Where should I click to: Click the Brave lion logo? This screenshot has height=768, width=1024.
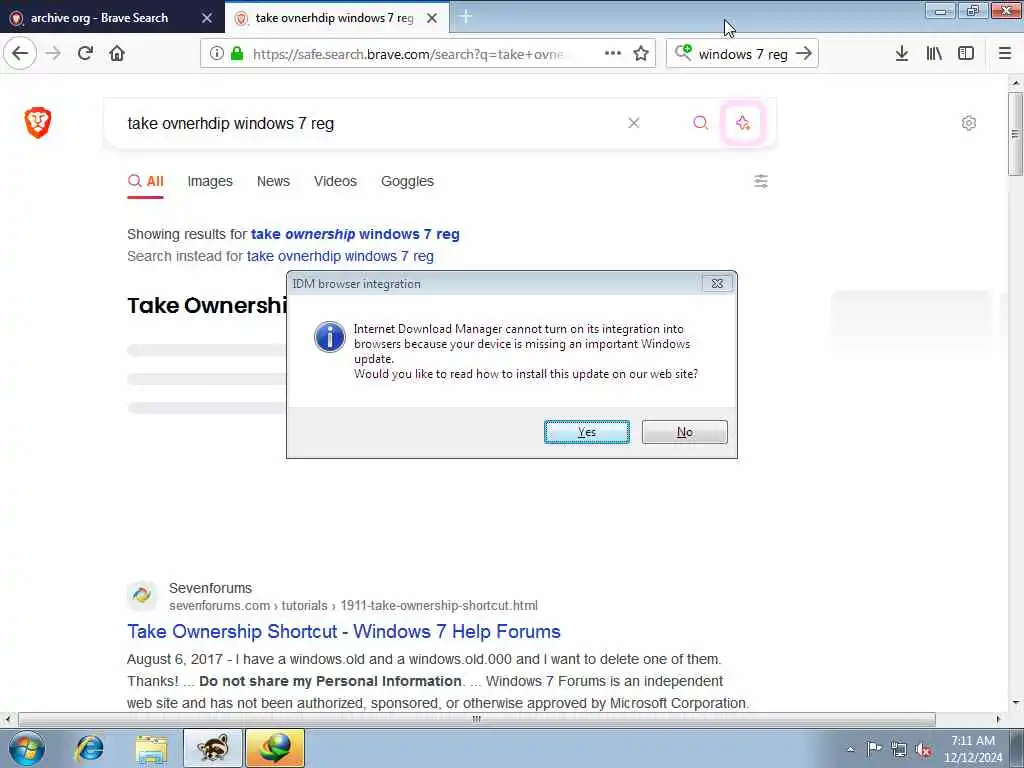coord(38,122)
